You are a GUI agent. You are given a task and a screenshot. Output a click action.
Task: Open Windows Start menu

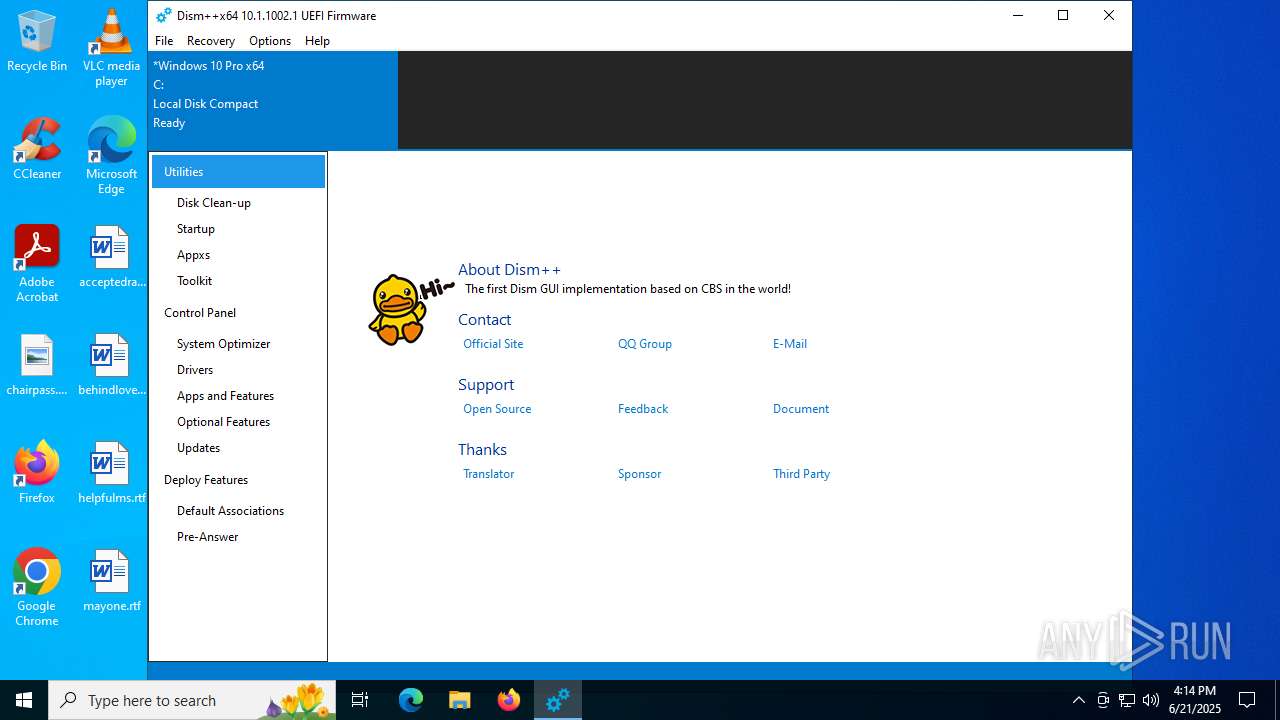pos(24,700)
